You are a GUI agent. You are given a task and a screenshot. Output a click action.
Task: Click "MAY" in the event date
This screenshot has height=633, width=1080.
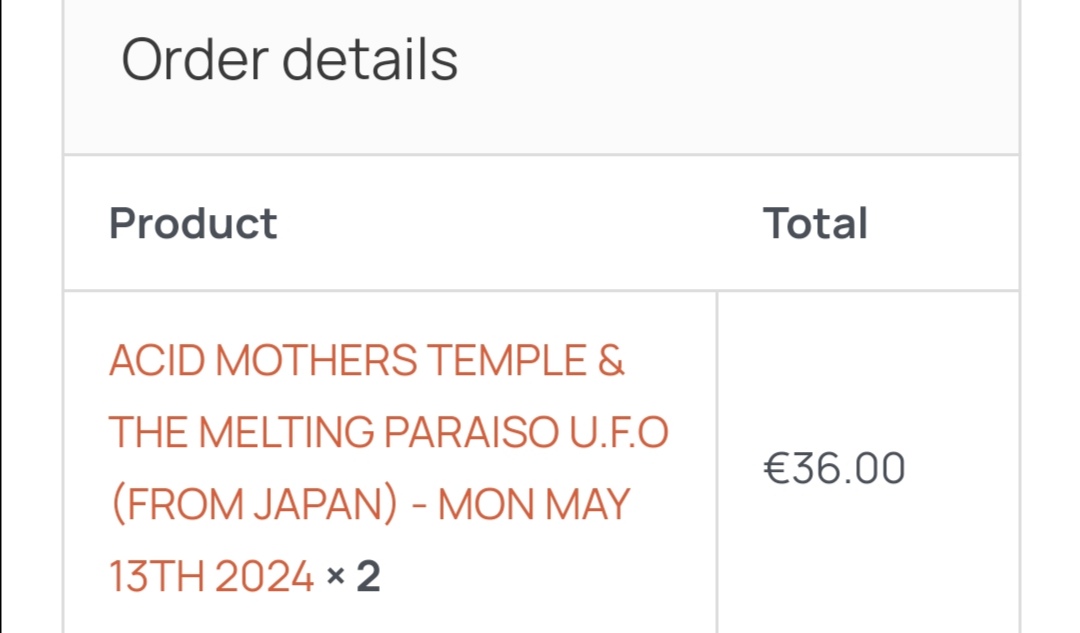coord(590,504)
